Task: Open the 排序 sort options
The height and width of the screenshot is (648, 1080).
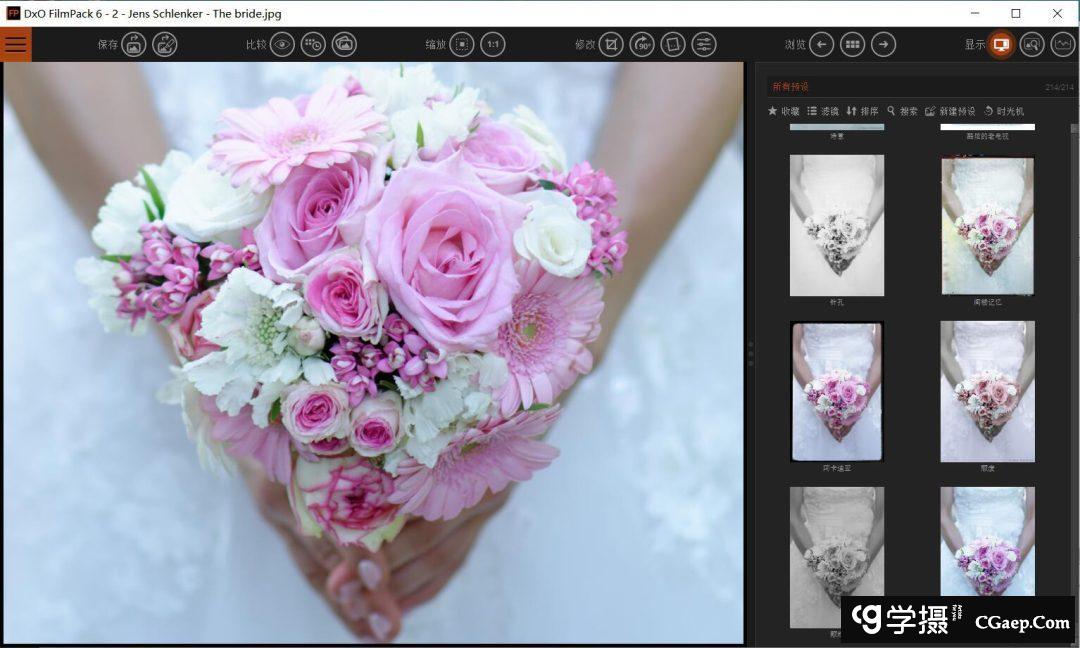Action: tap(862, 111)
